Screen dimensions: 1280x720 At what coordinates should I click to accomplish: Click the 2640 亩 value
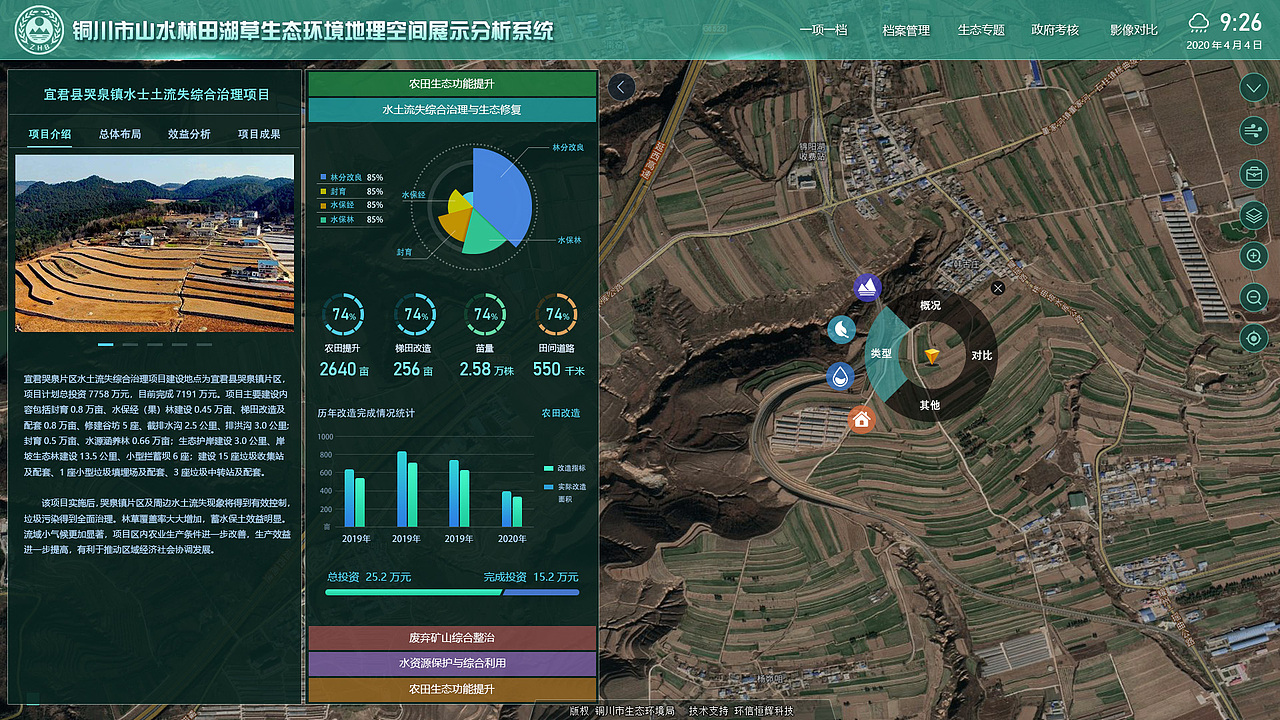344,369
